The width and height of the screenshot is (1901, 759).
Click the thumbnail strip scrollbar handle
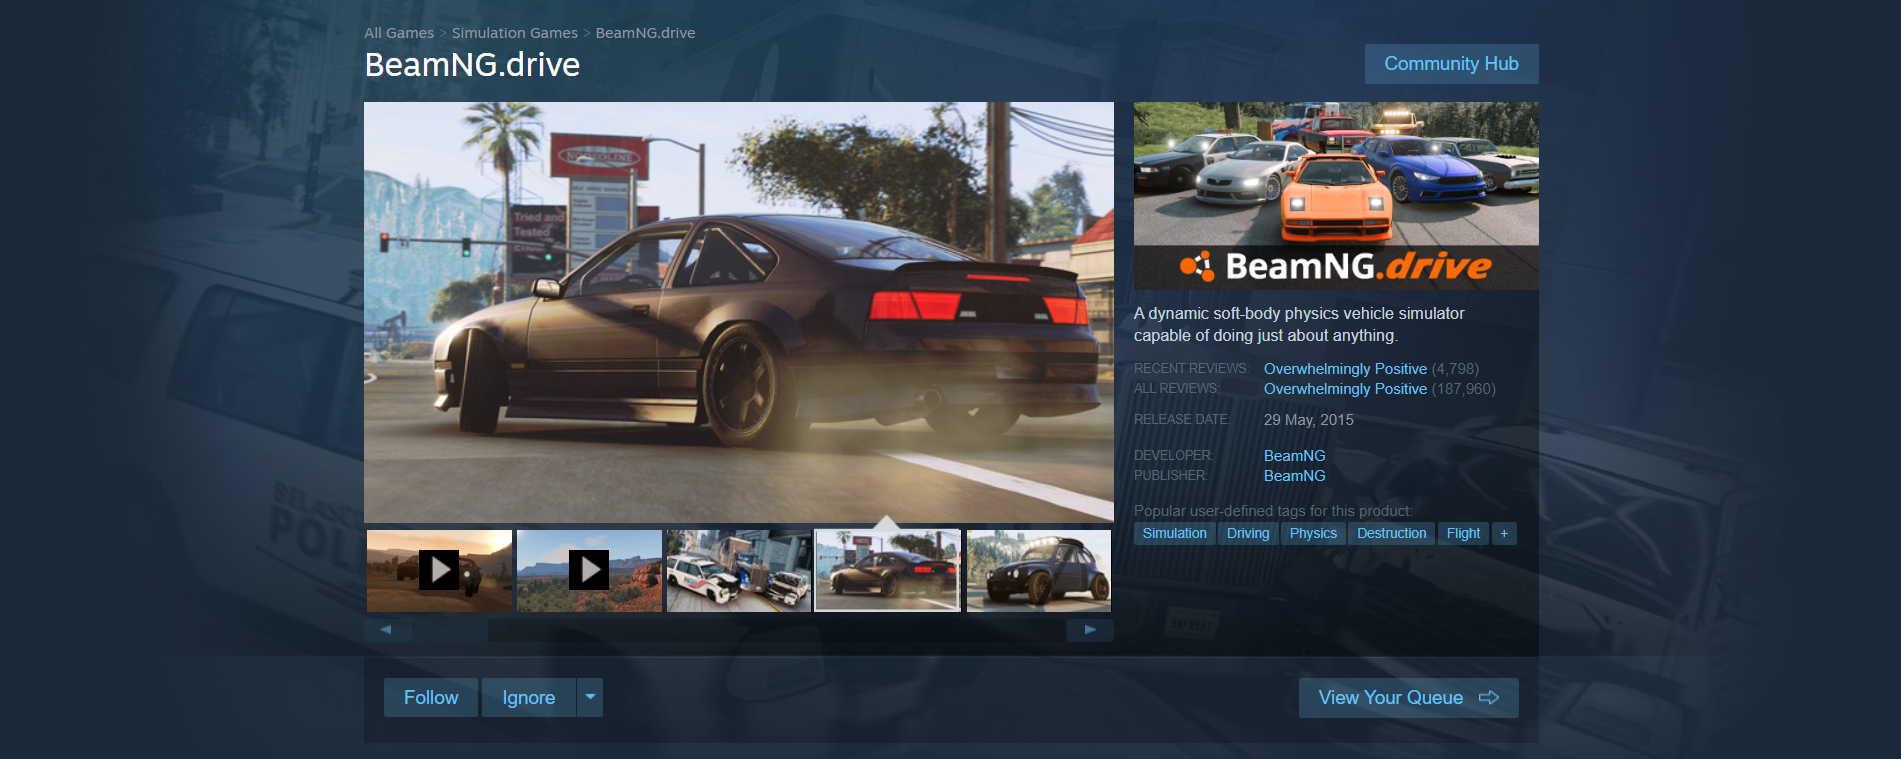point(450,630)
